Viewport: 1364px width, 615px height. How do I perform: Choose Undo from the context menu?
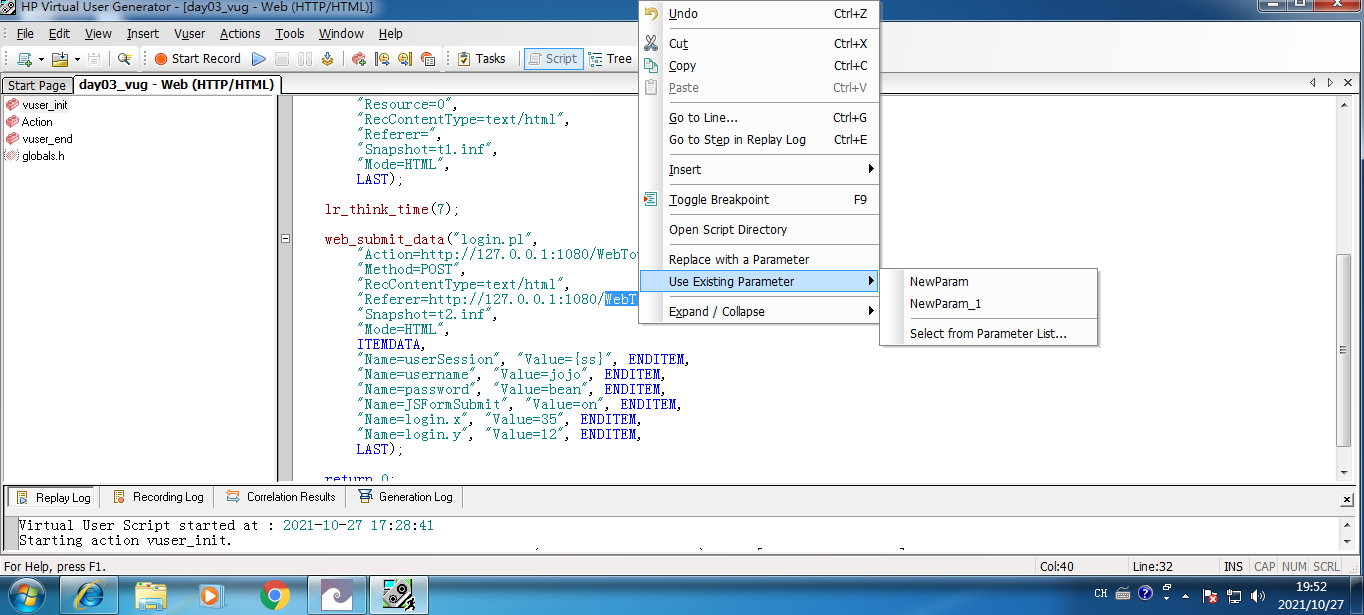[x=758, y=14]
